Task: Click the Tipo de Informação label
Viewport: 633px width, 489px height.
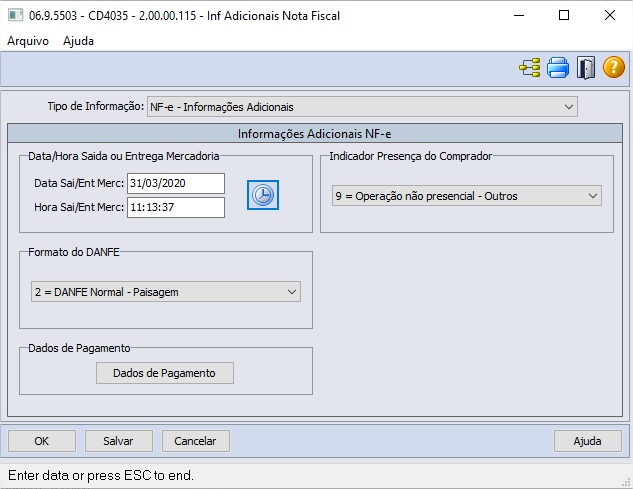Action: coord(96,106)
